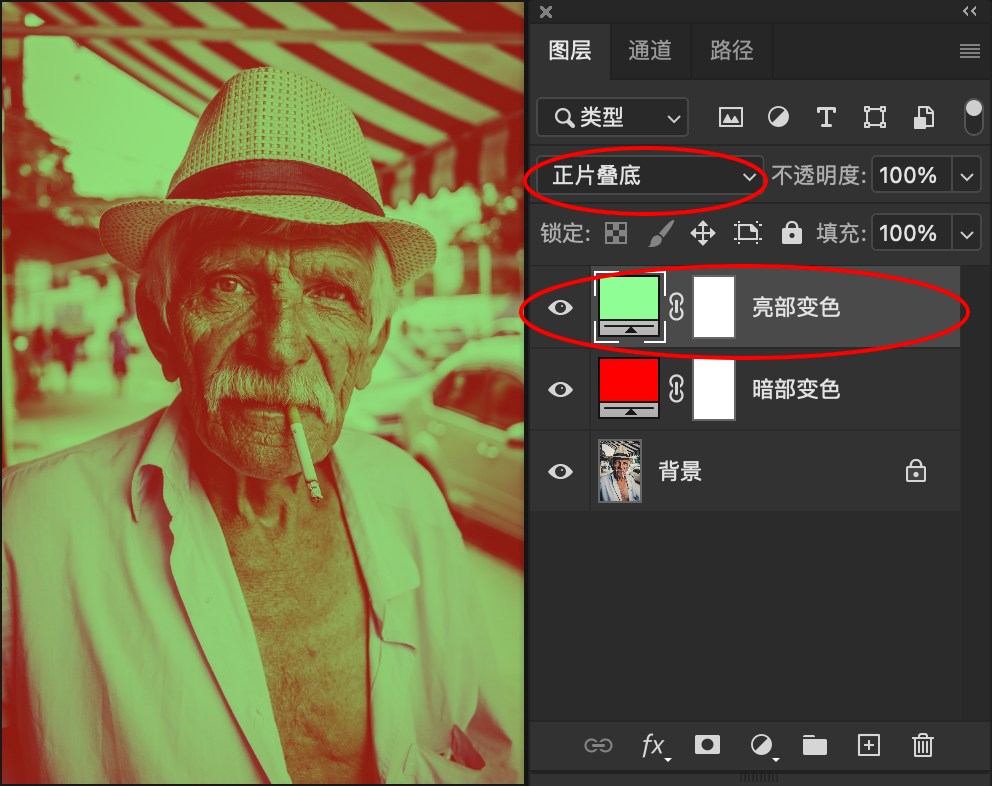Click the 亮部变色 layer name
Screen dimensions: 992x786
(x=796, y=307)
